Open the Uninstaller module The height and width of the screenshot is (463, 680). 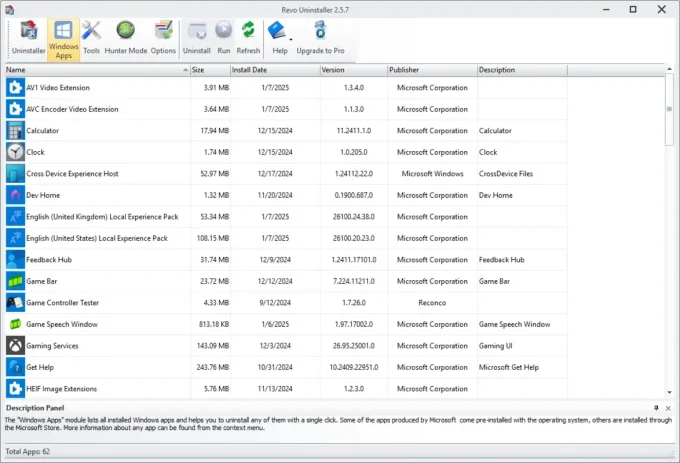[x=28, y=38]
